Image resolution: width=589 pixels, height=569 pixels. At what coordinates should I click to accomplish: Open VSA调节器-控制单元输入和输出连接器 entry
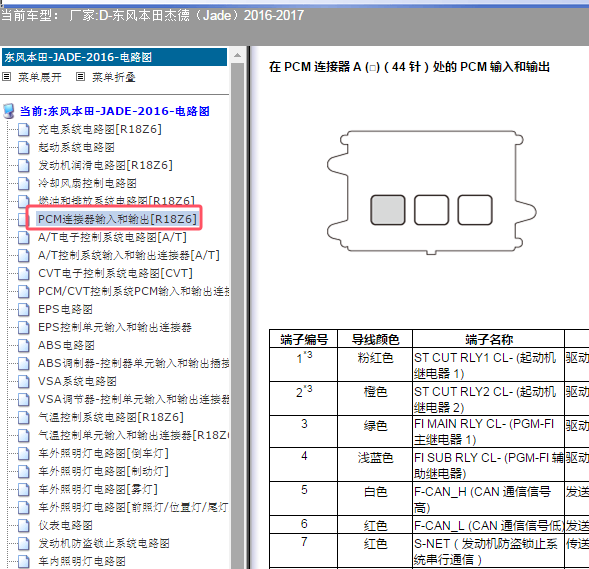(134, 400)
